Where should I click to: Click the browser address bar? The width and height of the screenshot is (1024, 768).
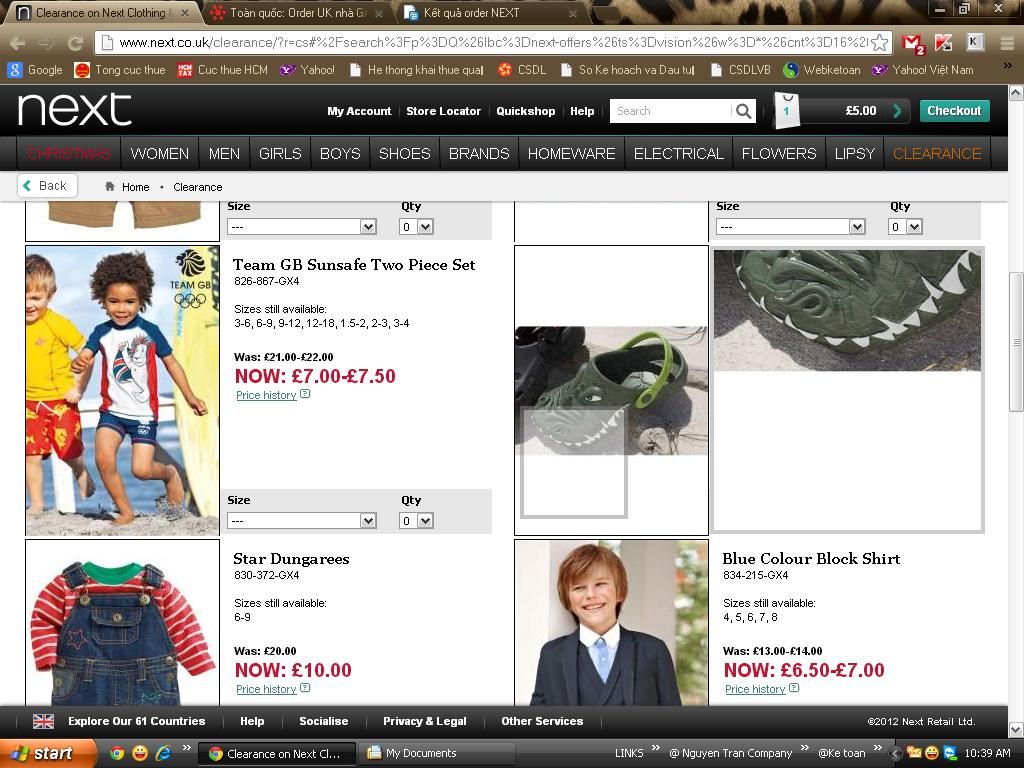[493, 42]
